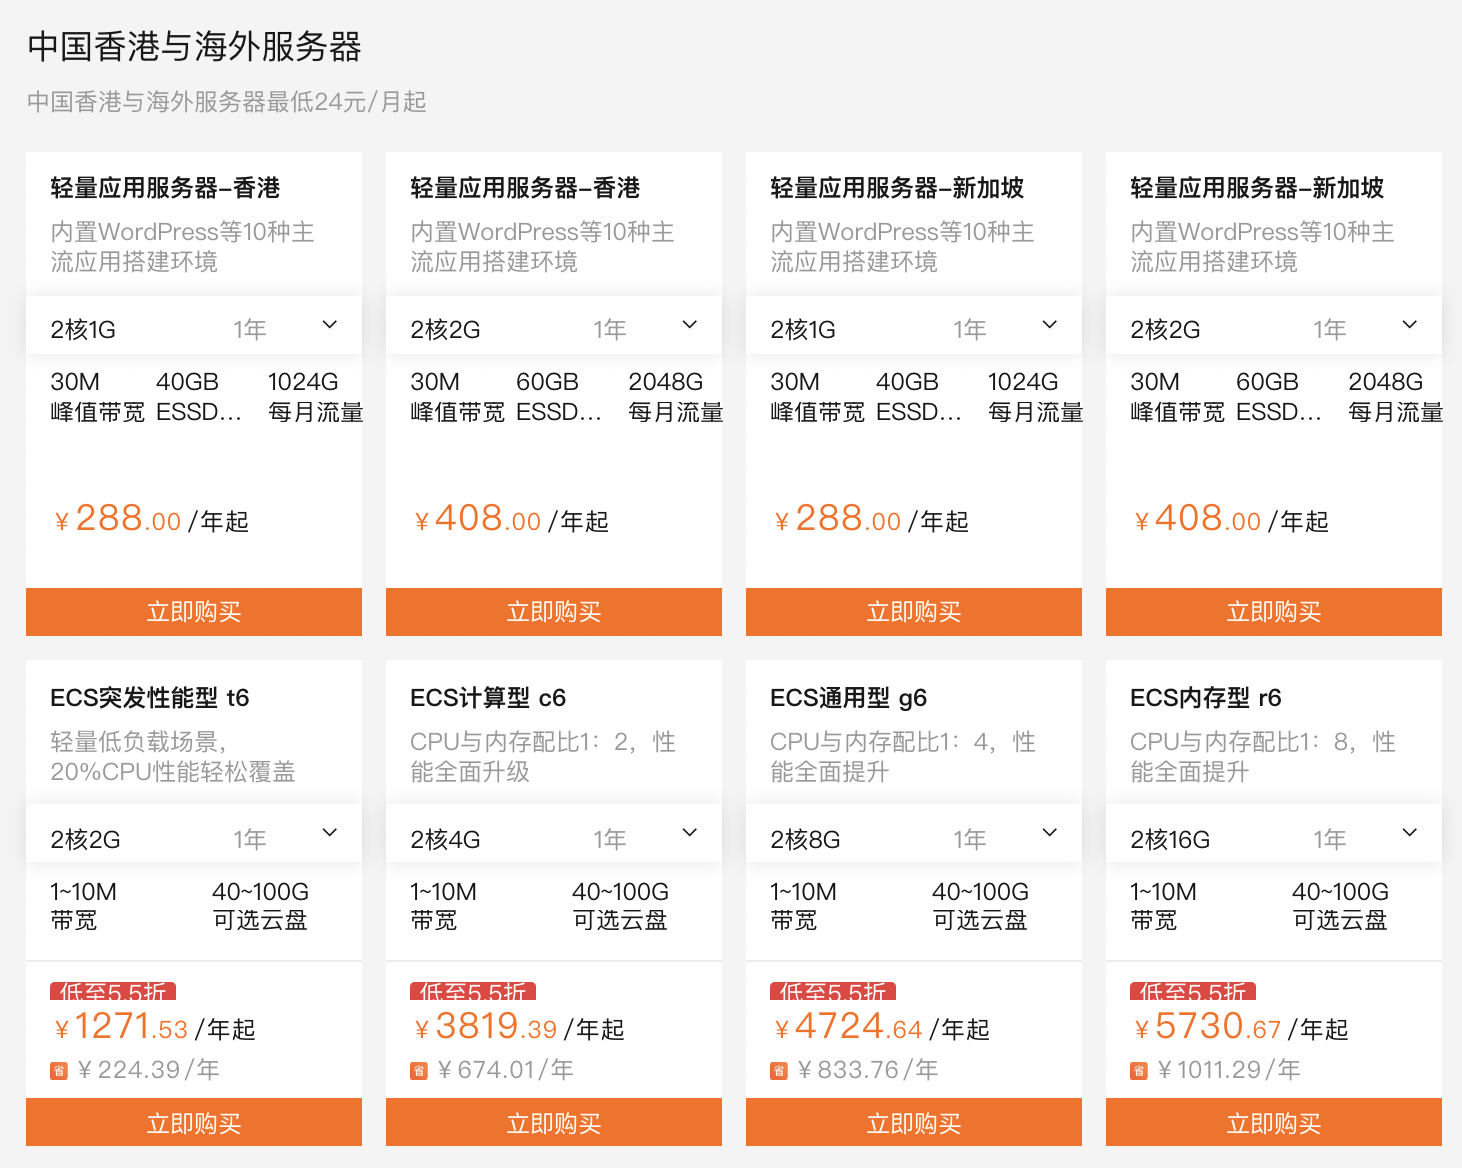Open the 1年 duration dropdown on 2核2G 香港 card
This screenshot has width=1462, height=1168.
(x=689, y=325)
